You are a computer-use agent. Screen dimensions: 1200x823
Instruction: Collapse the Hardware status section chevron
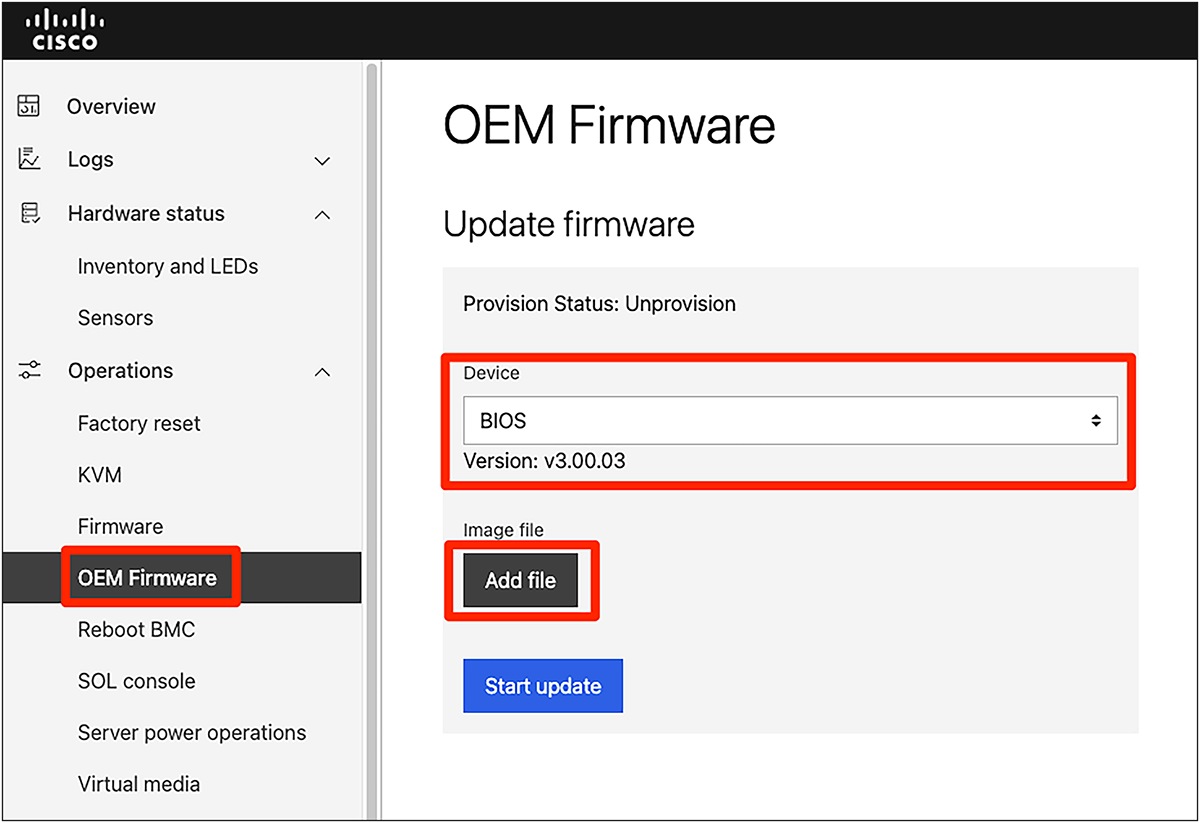pyautogui.click(x=322, y=214)
